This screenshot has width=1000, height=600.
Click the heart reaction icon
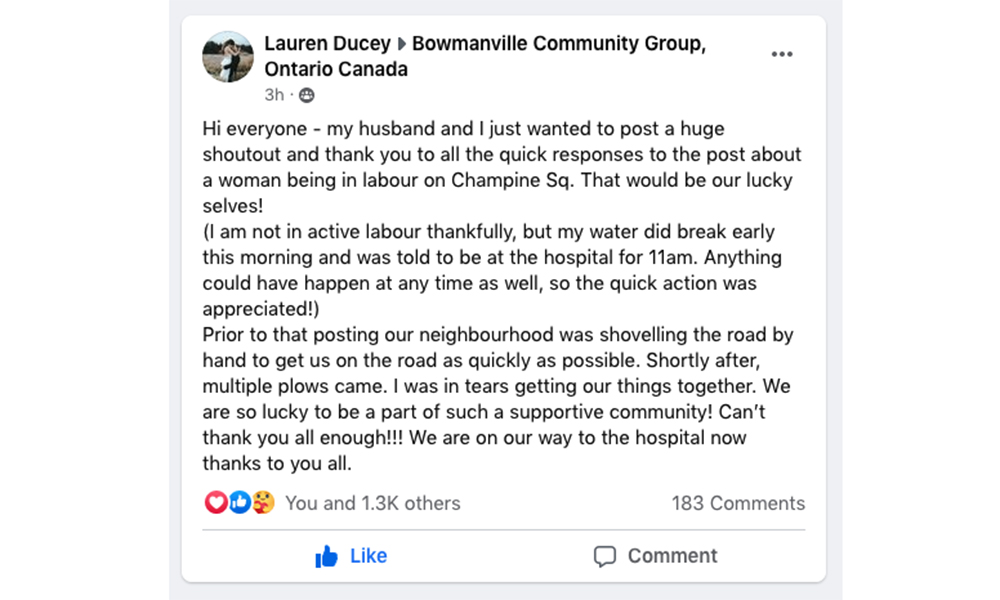coord(216,502)
